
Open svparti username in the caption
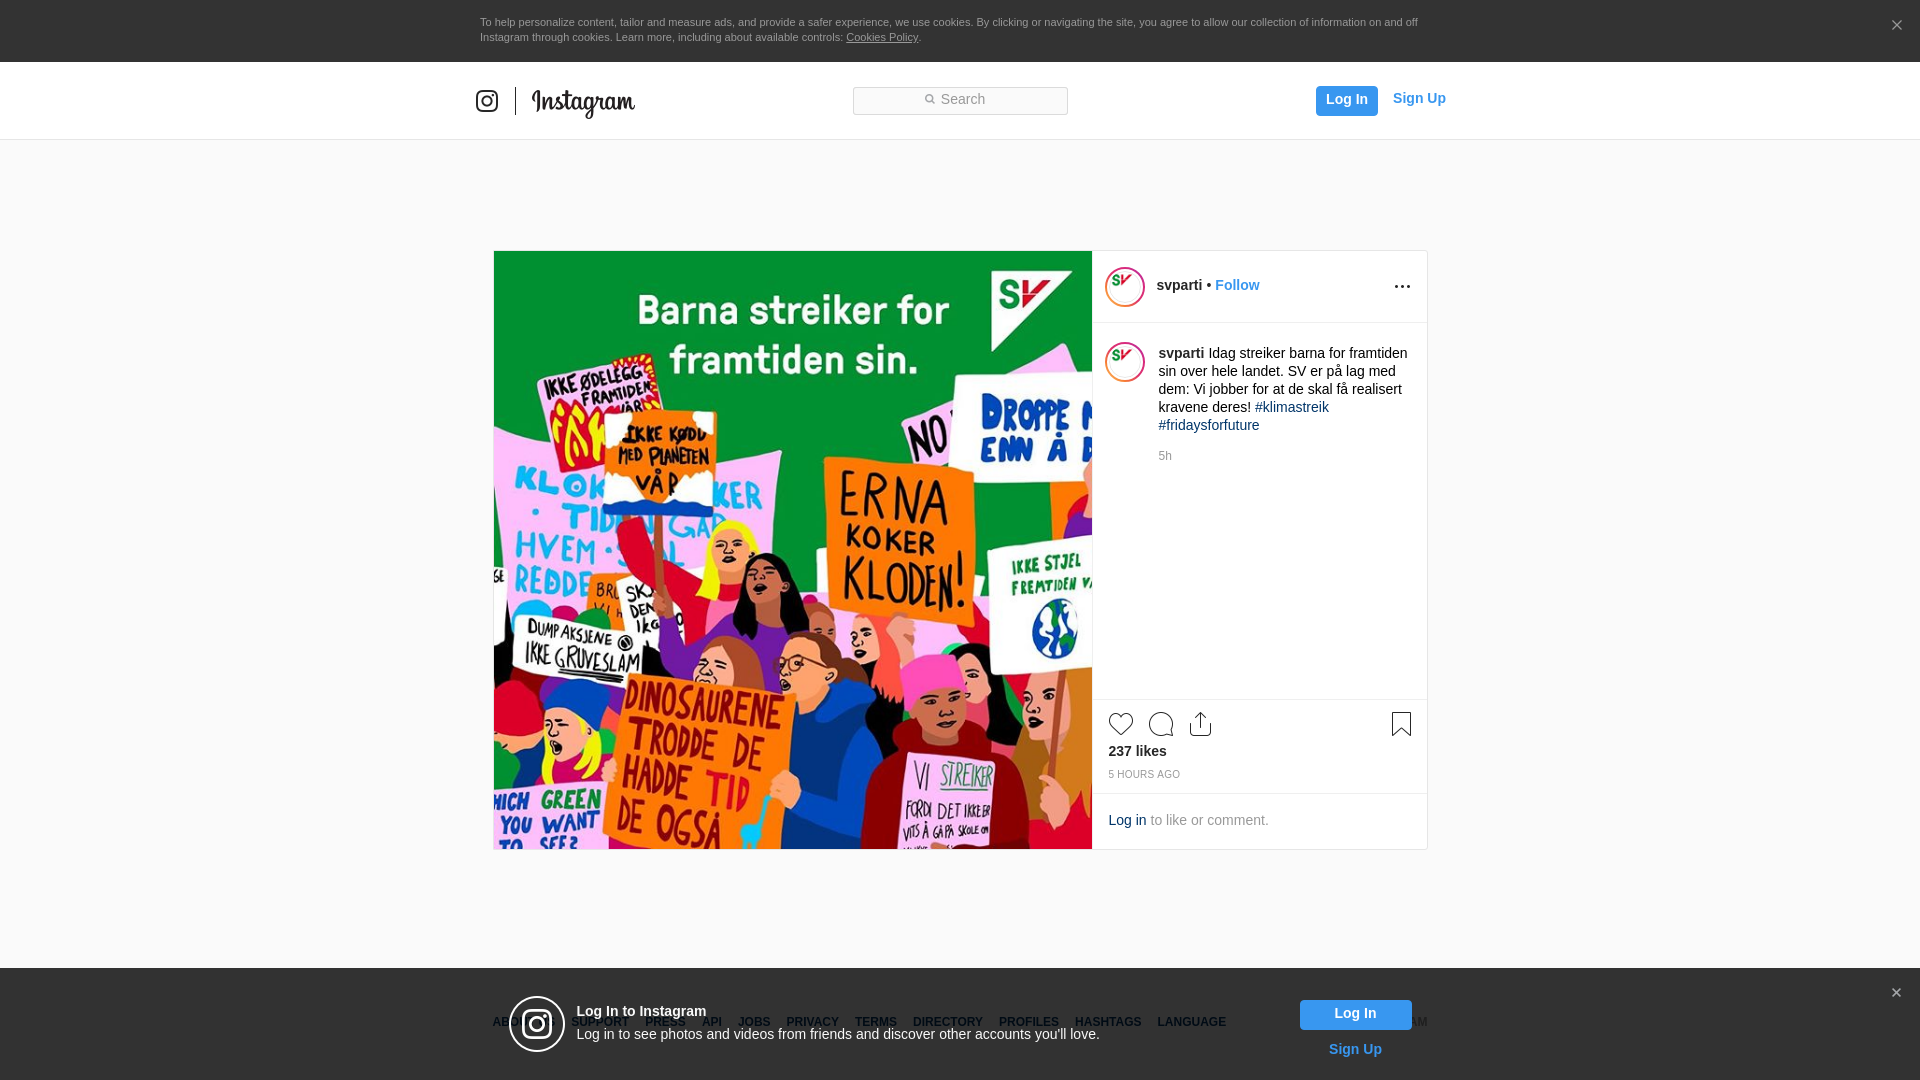[x=1181, y=353]
